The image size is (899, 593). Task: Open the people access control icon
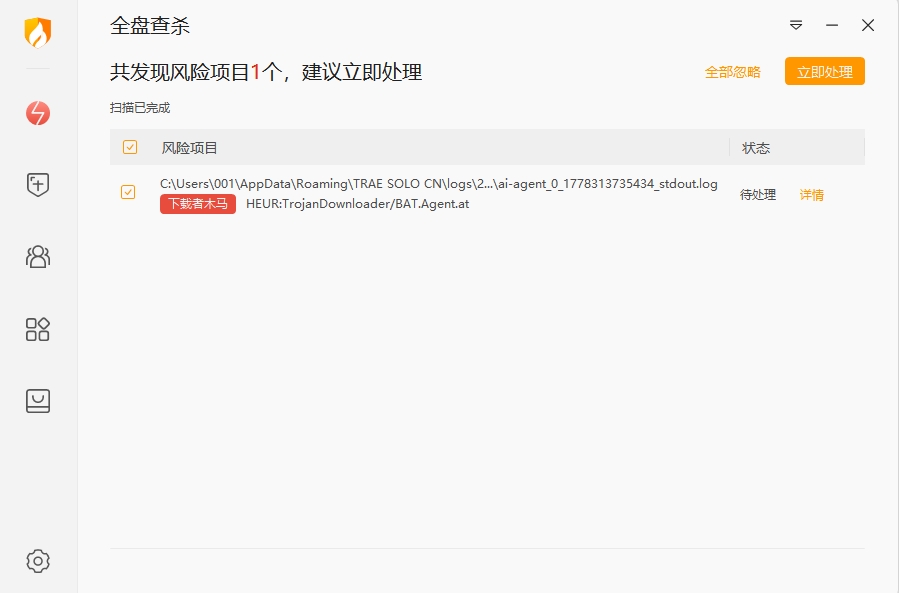38,257
